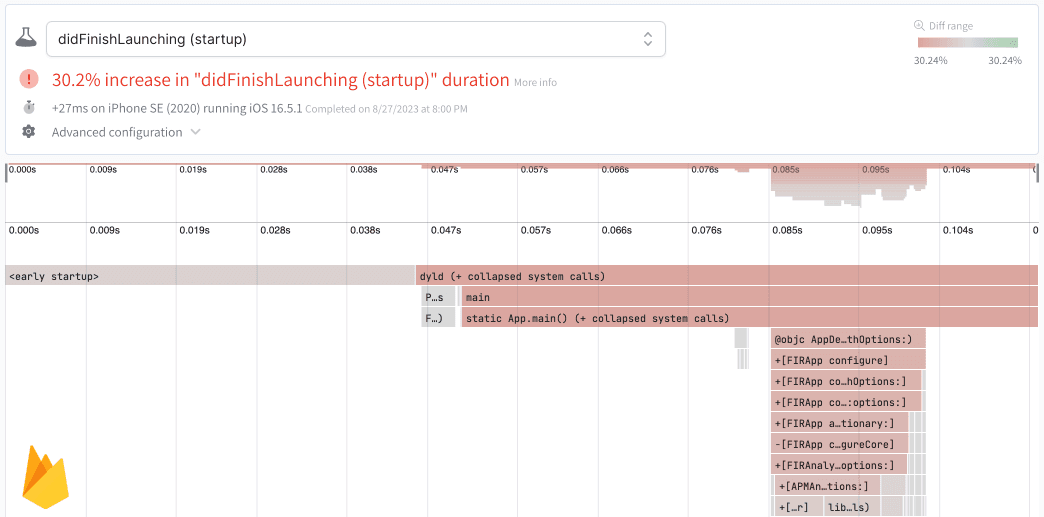Select the +[FIRApp configure] frame
Viewport: 1044px width, 517px height.
[848, 360]
